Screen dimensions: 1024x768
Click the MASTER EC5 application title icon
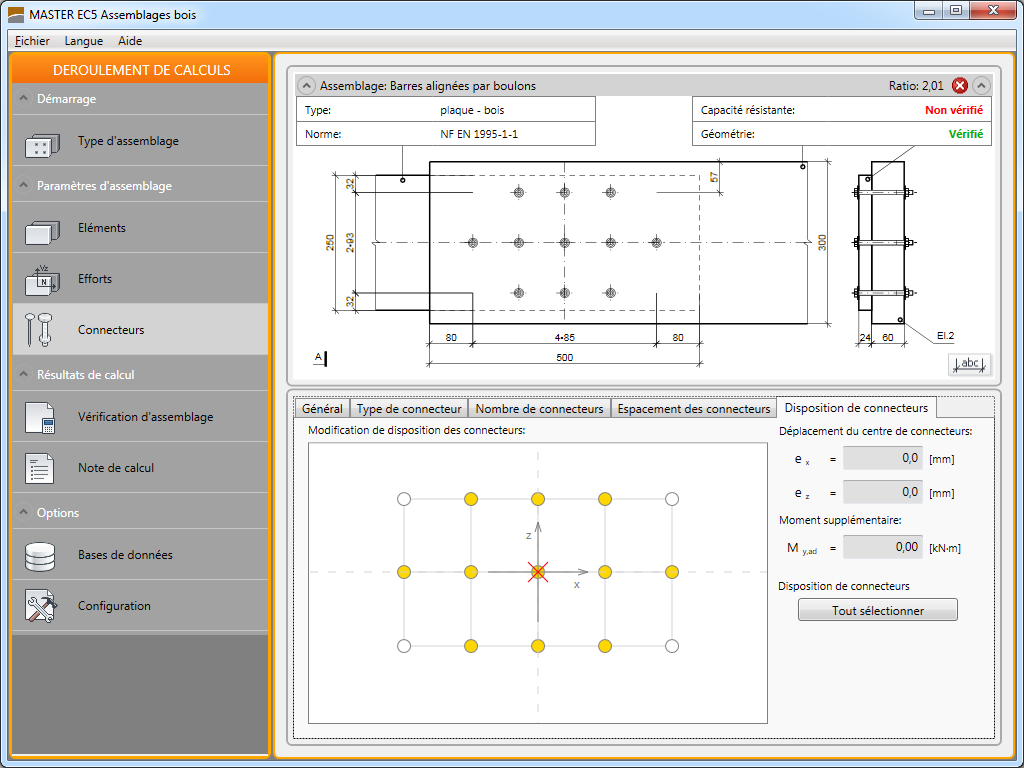coord(16,14)
